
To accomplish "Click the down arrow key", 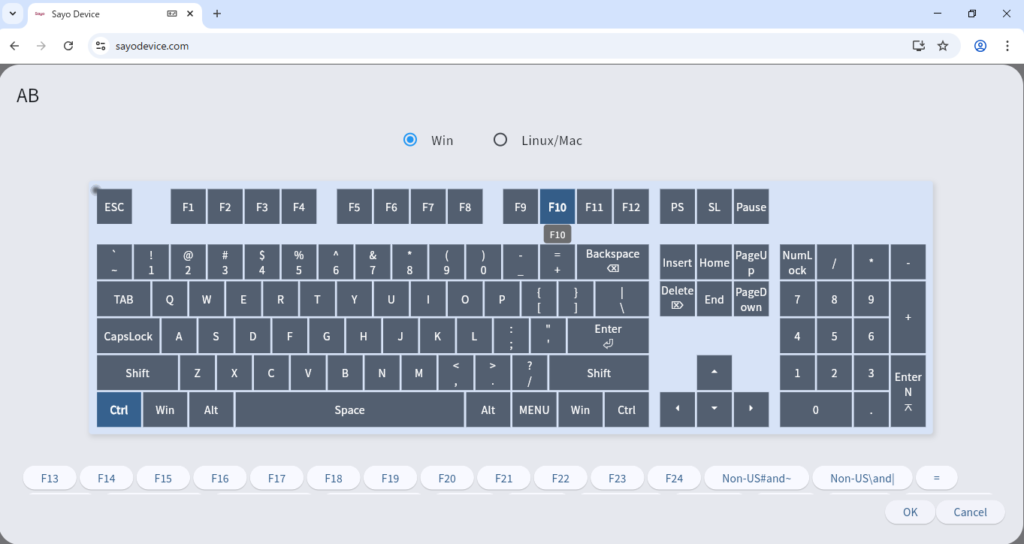I will coord(714,409).
